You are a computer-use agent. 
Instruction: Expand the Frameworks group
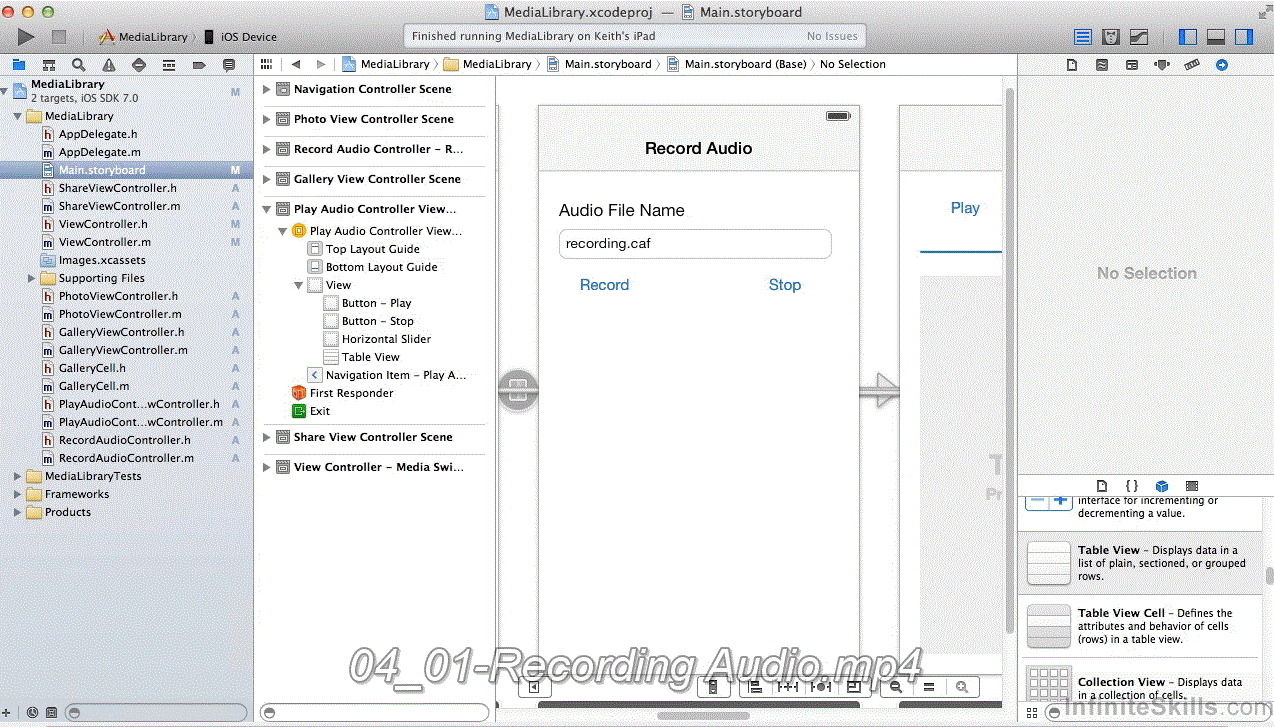pos(18,494)
